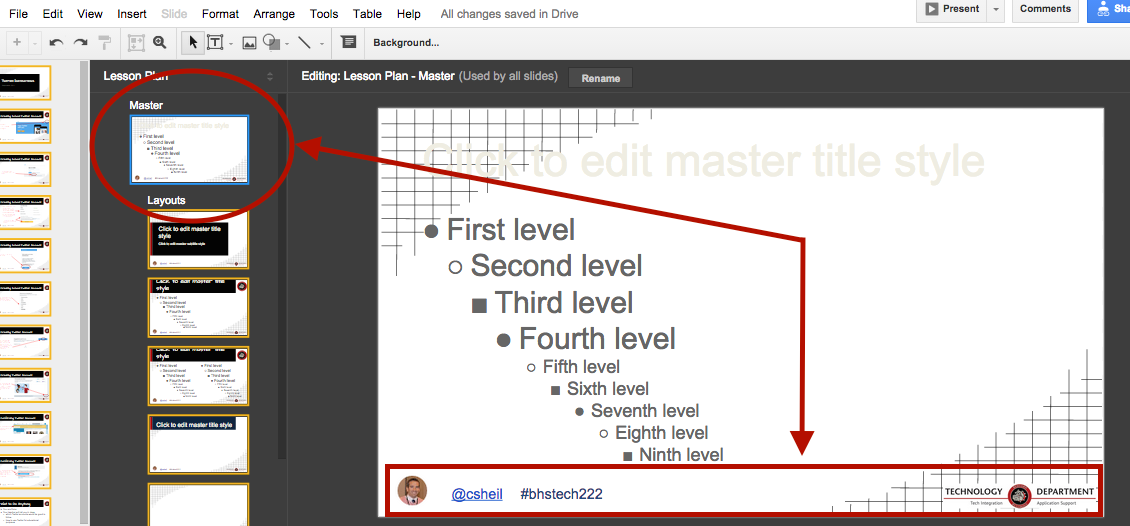Click the Redo arrow in toolbar
The height and width of the screenshot is (526, 1130).
80,43
